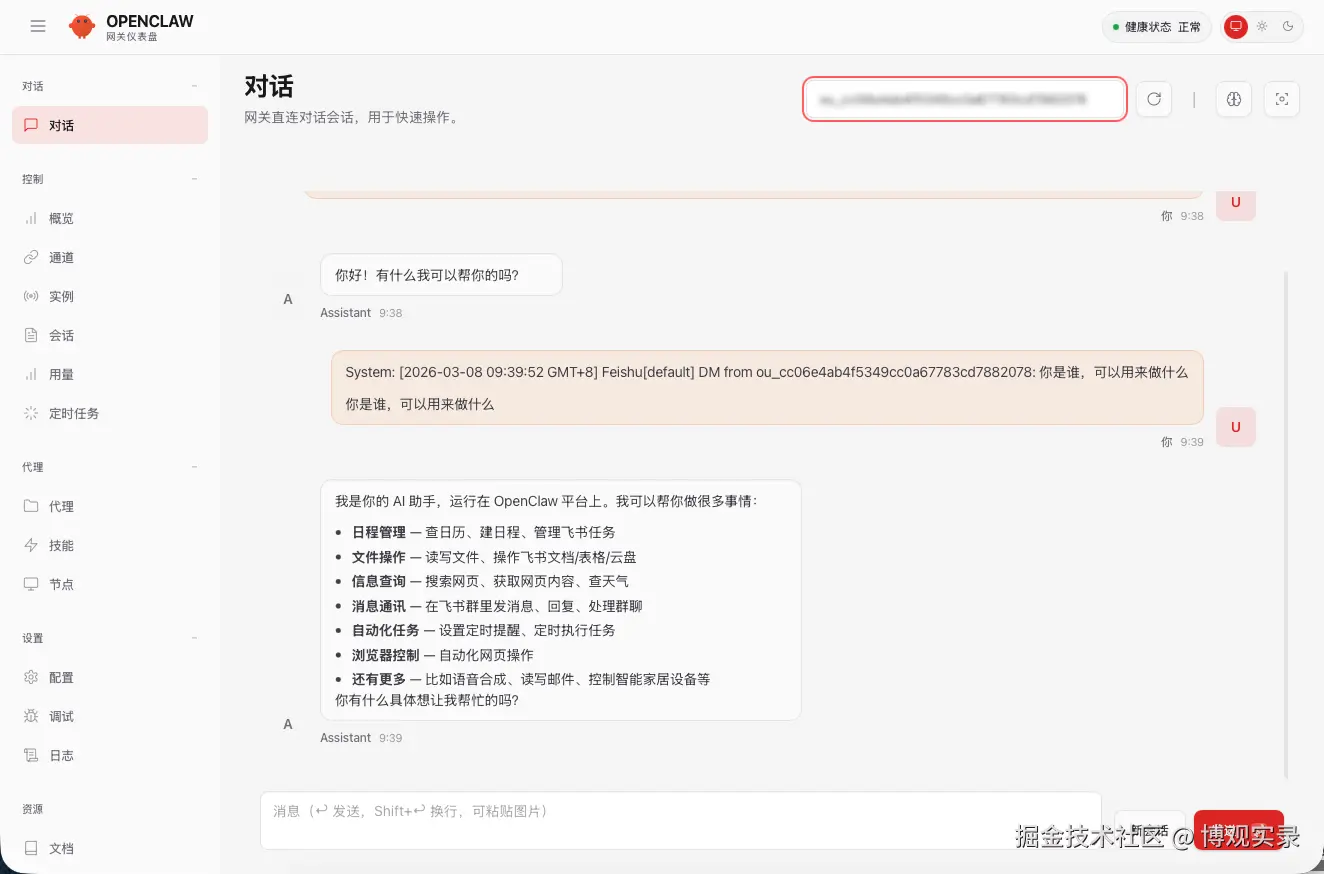Click the 网关直连对话会话 subtitle text
Screen dimensions: 1324x874
coord(352,117)
